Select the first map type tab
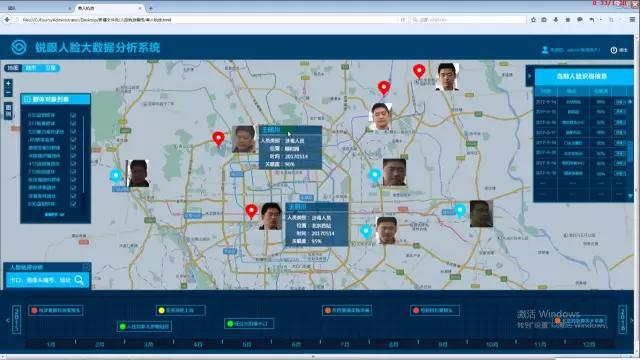The image size is (640, 360). click(x=13, y=68)
